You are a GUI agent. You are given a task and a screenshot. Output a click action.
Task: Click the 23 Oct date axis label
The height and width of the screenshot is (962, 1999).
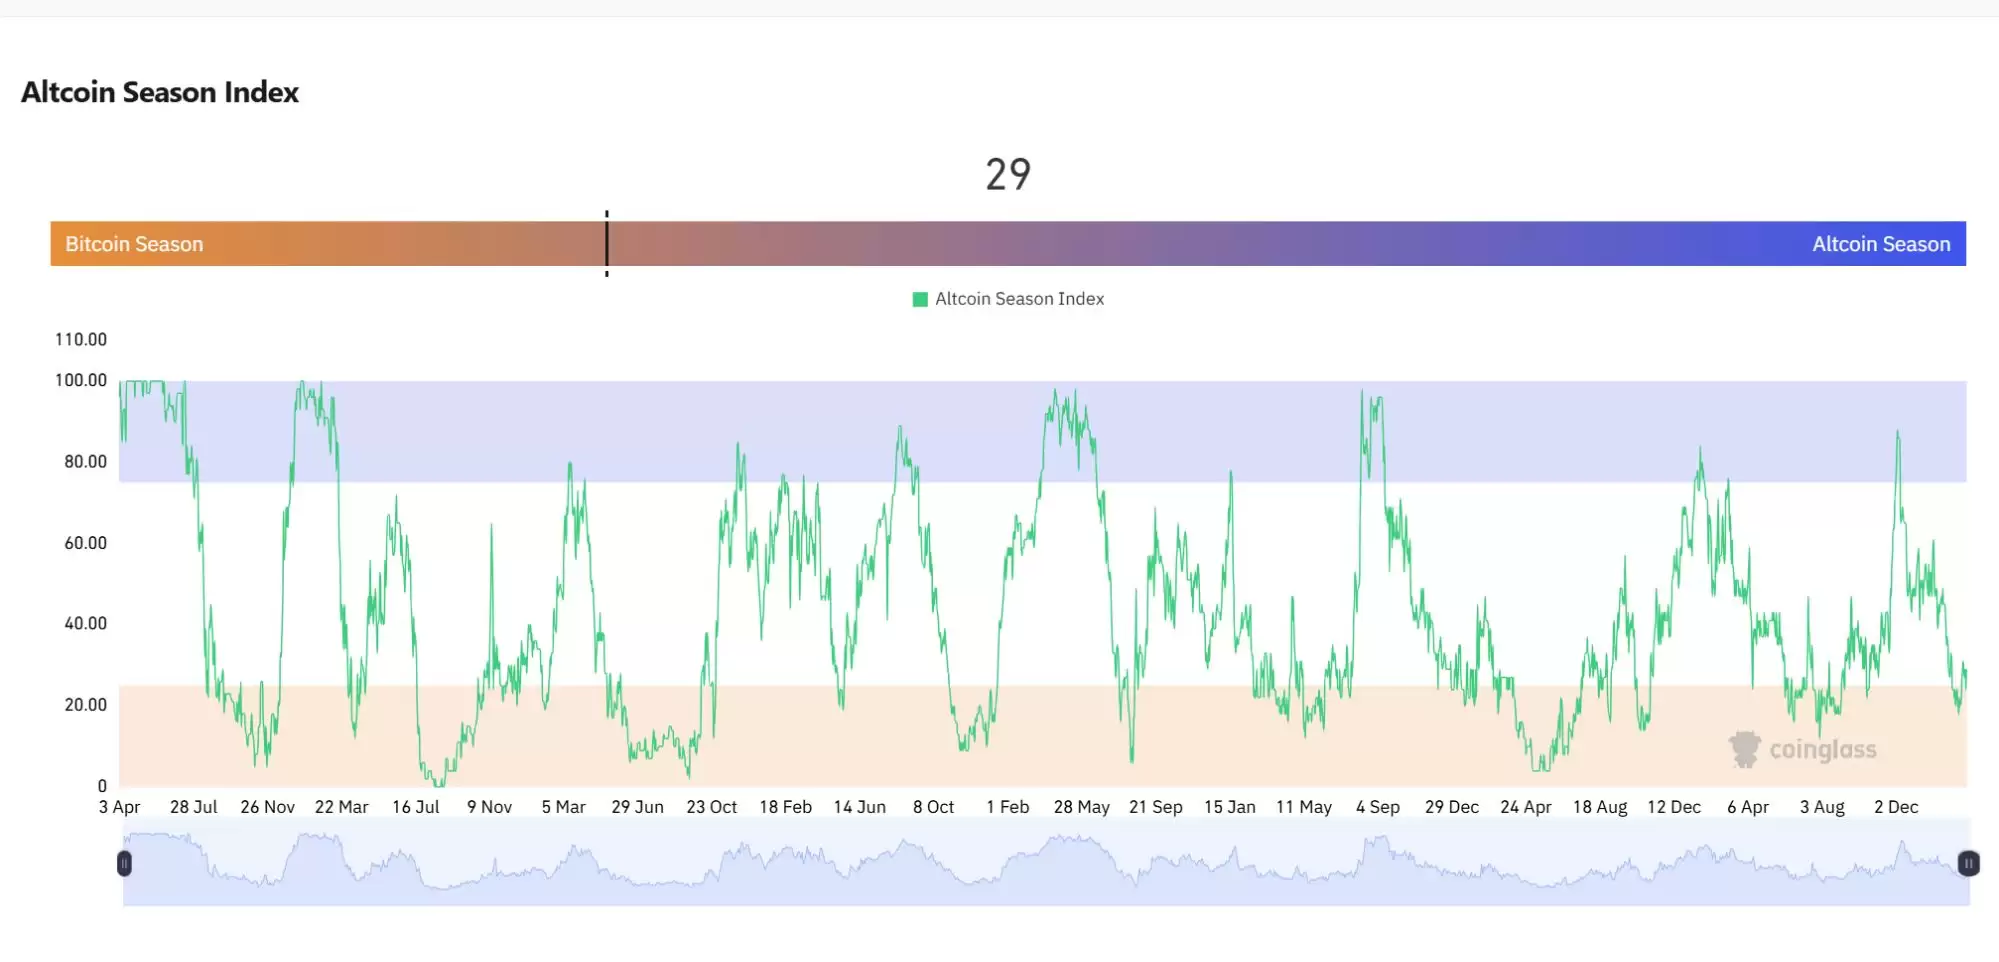pyautogui.click(x=711, y=807)
